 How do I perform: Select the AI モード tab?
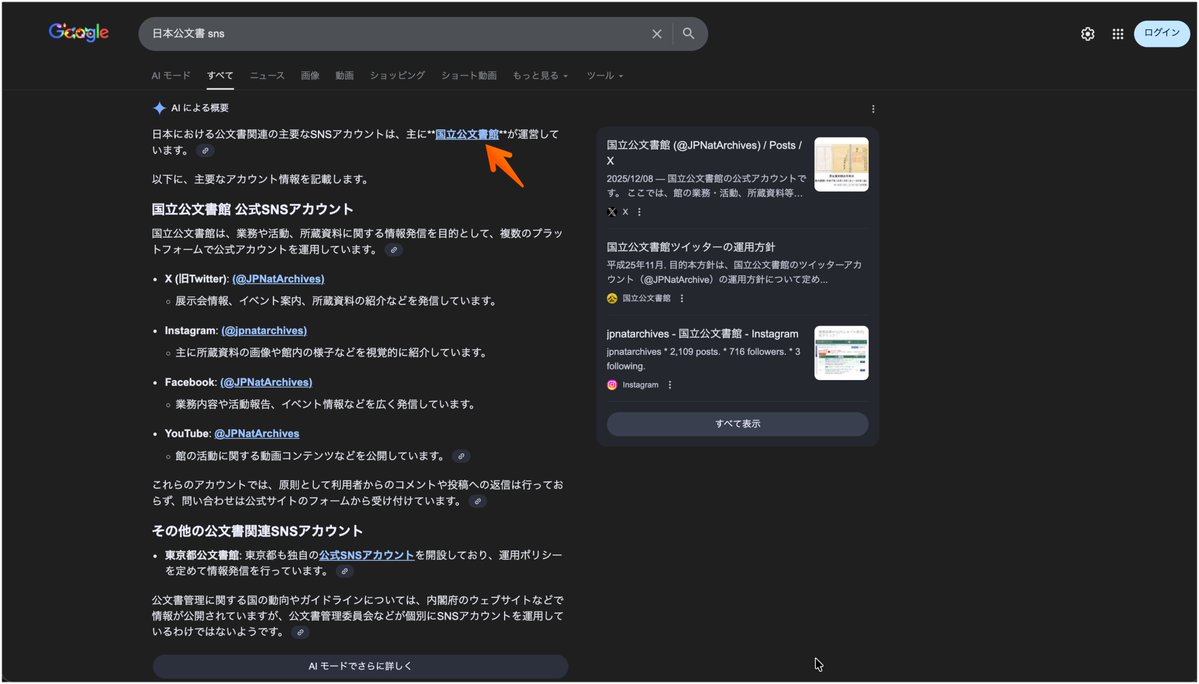171,76
